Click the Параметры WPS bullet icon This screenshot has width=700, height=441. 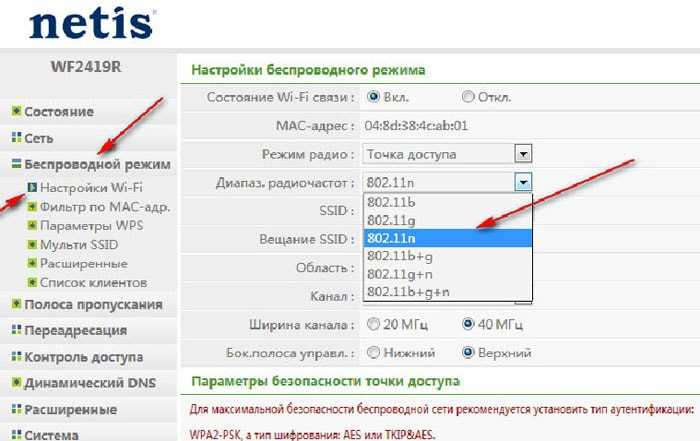click(32, 225)
